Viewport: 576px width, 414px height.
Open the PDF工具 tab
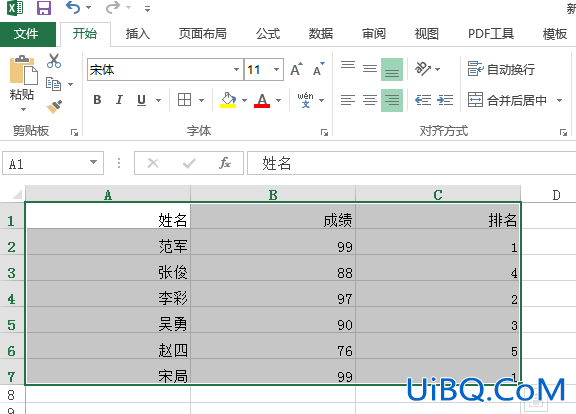[491, 34]
